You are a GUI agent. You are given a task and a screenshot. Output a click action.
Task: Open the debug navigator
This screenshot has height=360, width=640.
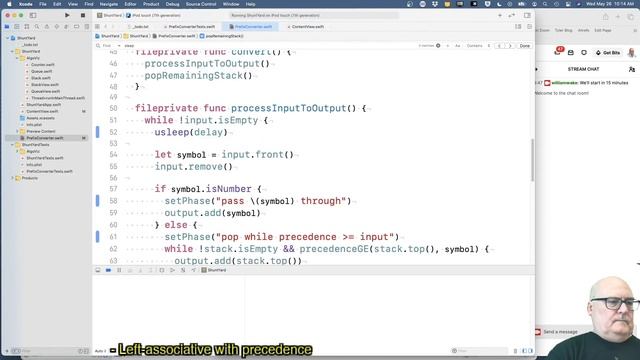(66, 27)
